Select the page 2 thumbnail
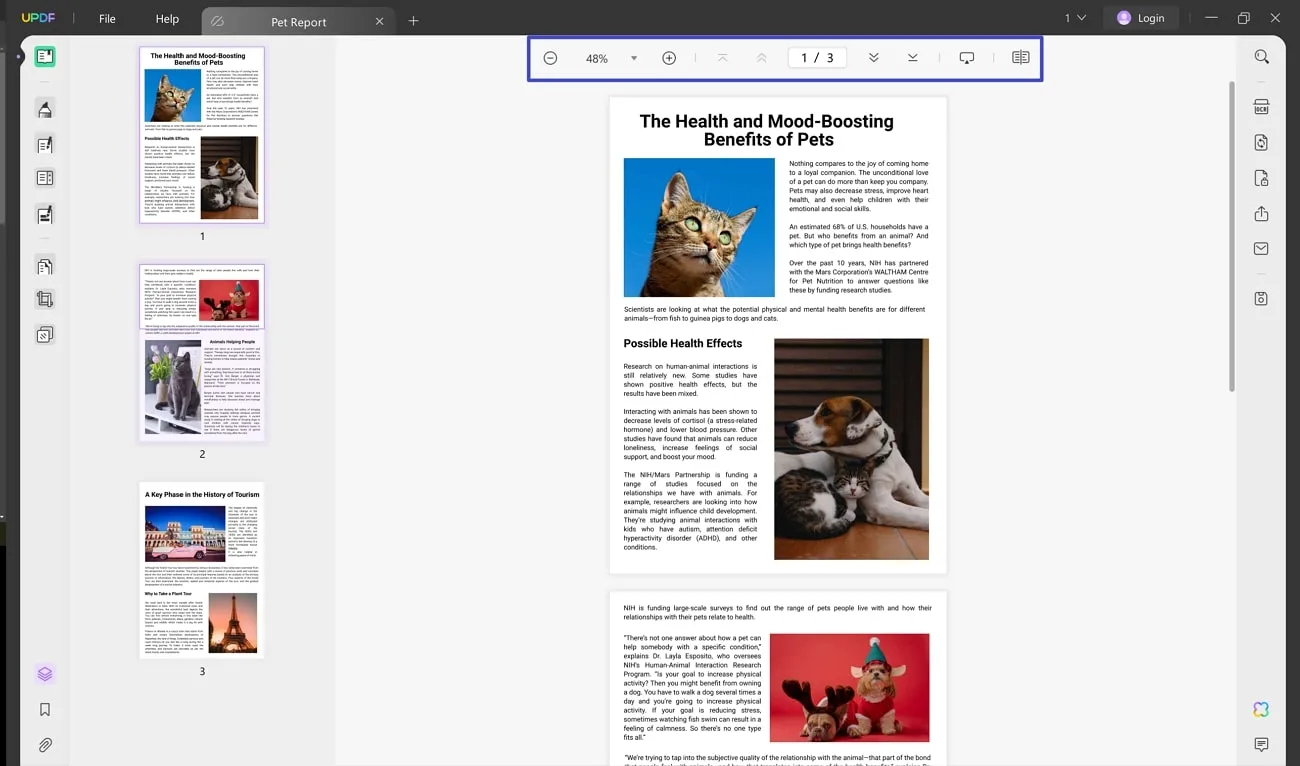The height and width of the screenshot is (766, 1300). pyautogui.click(x=202, y=353)
